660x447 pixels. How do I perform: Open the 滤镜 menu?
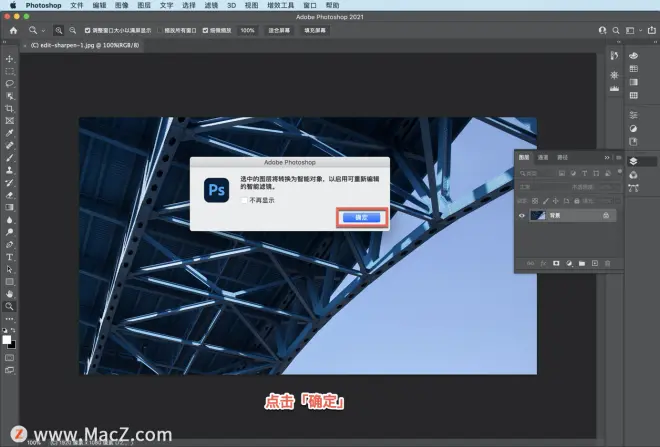point(211,5)
